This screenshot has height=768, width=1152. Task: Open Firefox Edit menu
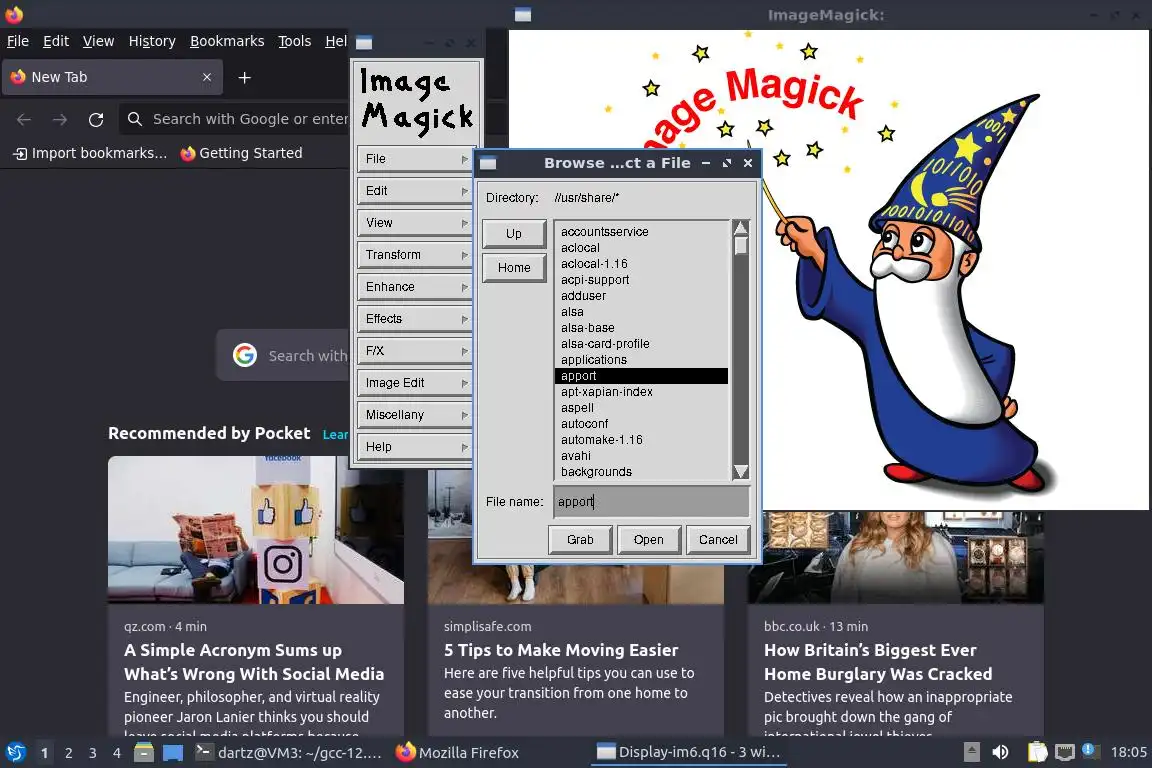(x=56, y=41)
